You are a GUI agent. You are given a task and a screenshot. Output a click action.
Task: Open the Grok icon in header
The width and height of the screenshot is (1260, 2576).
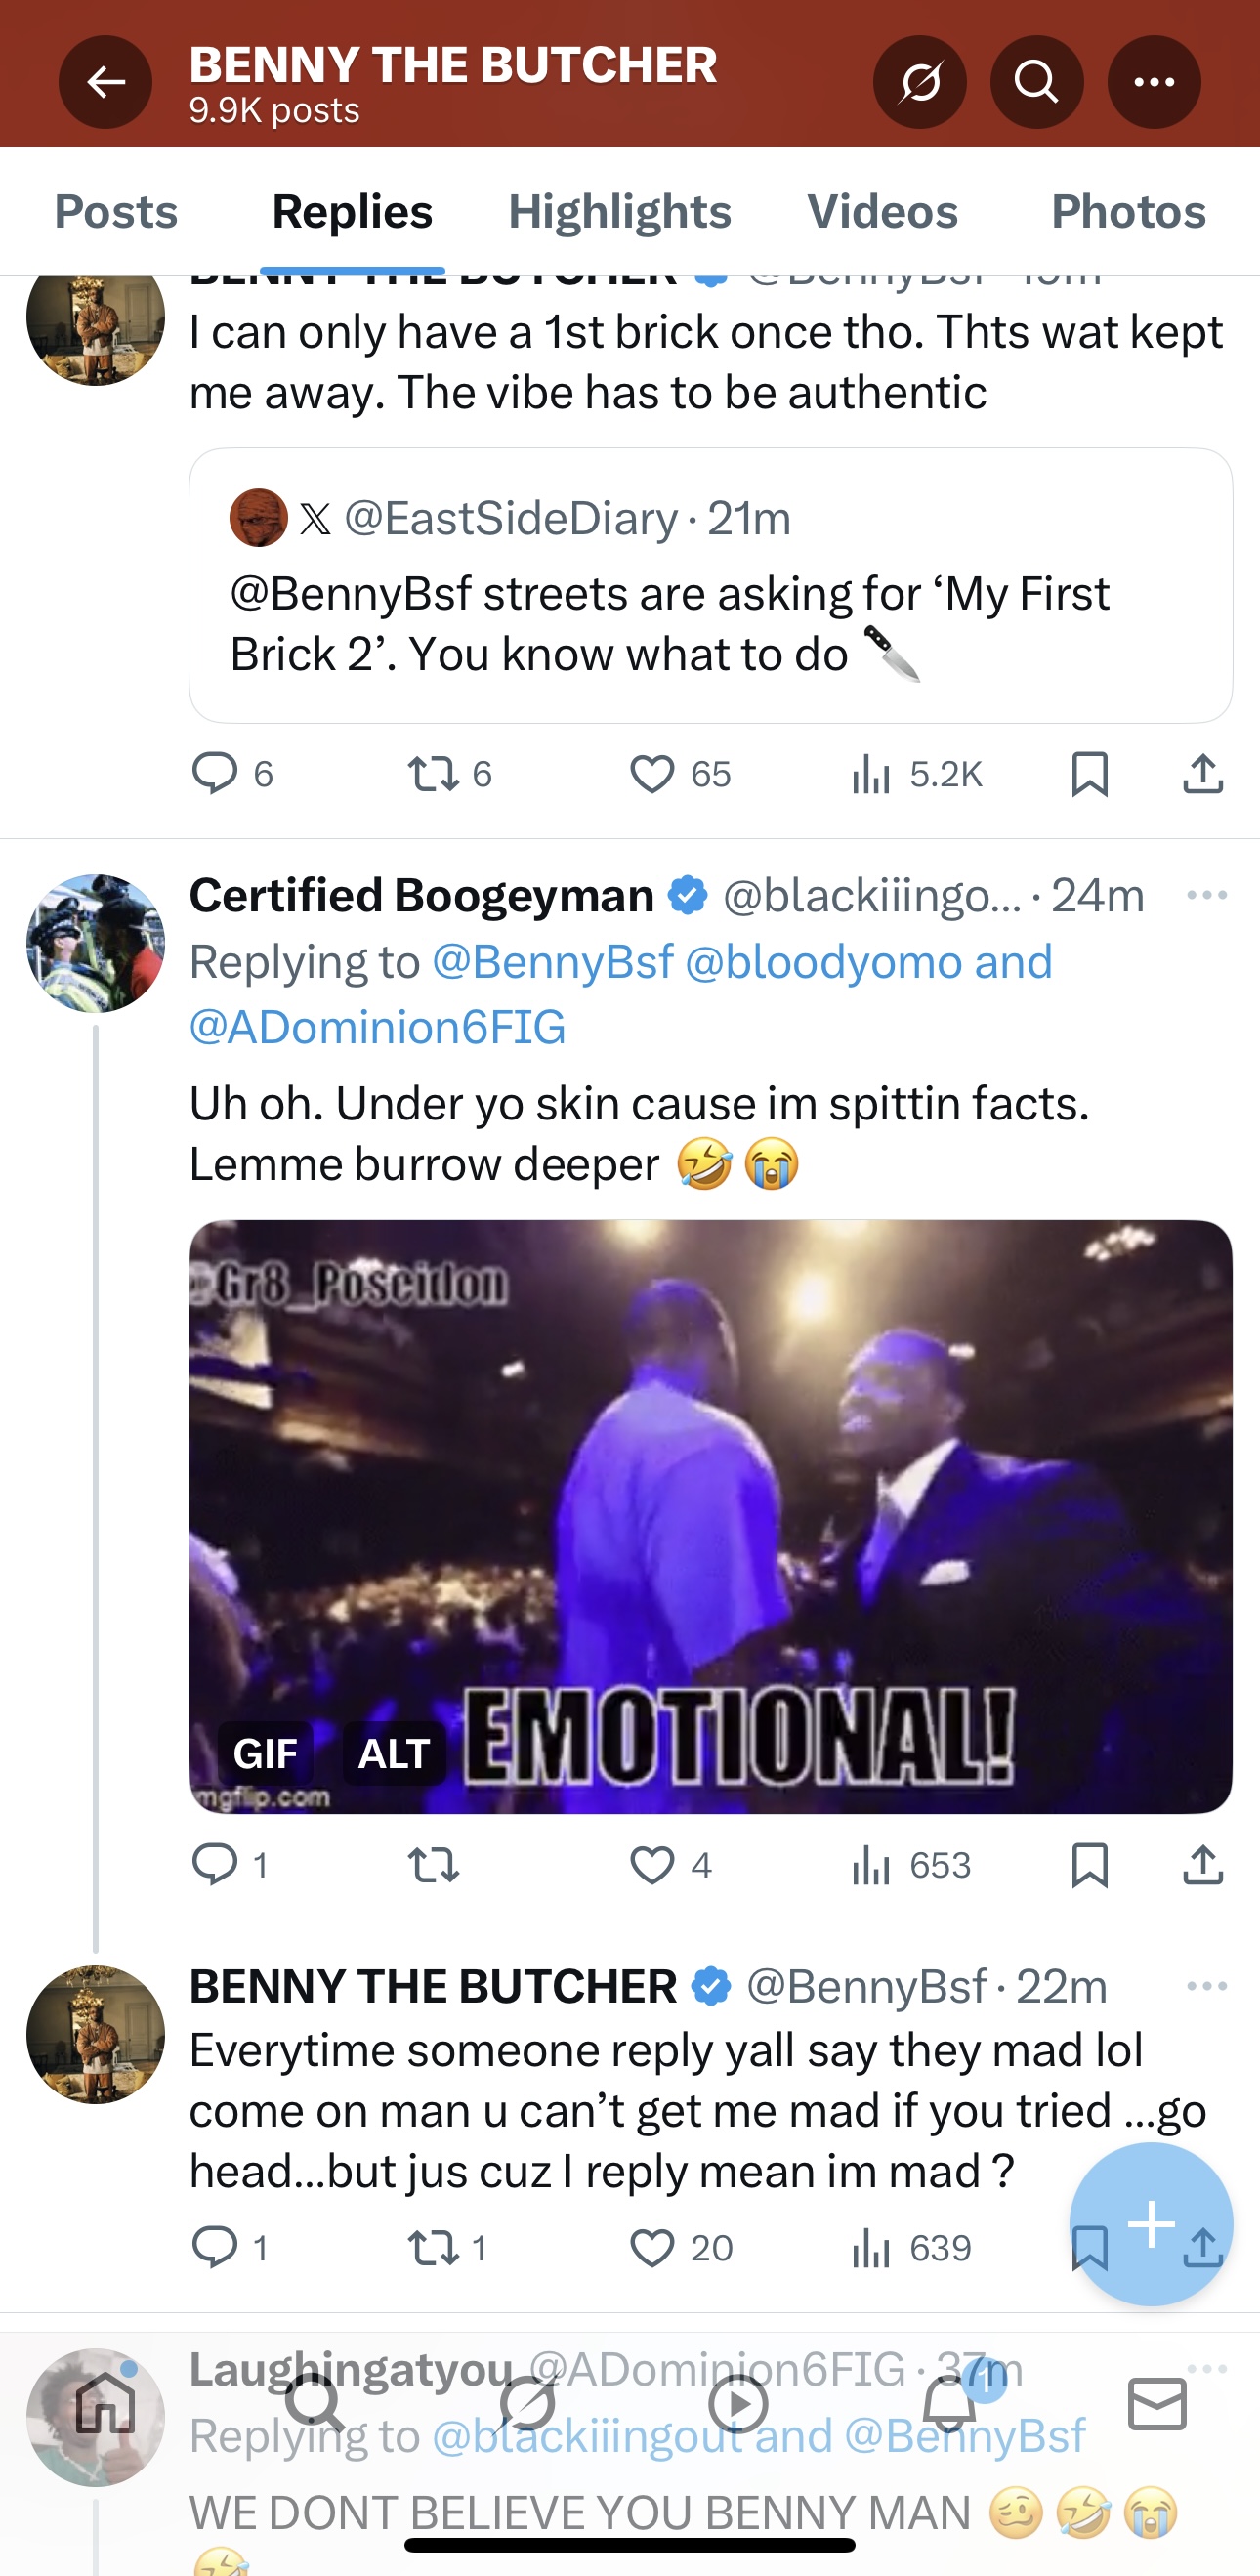click(x=919, y=82)
